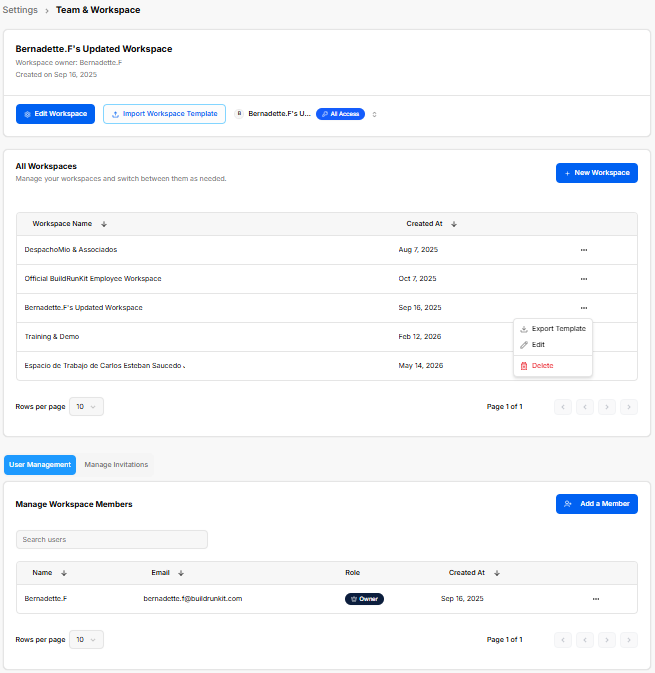This screenshot has width=655, height=673.
Task: Sort members by Name arrow
Action: tap(64, 573)
